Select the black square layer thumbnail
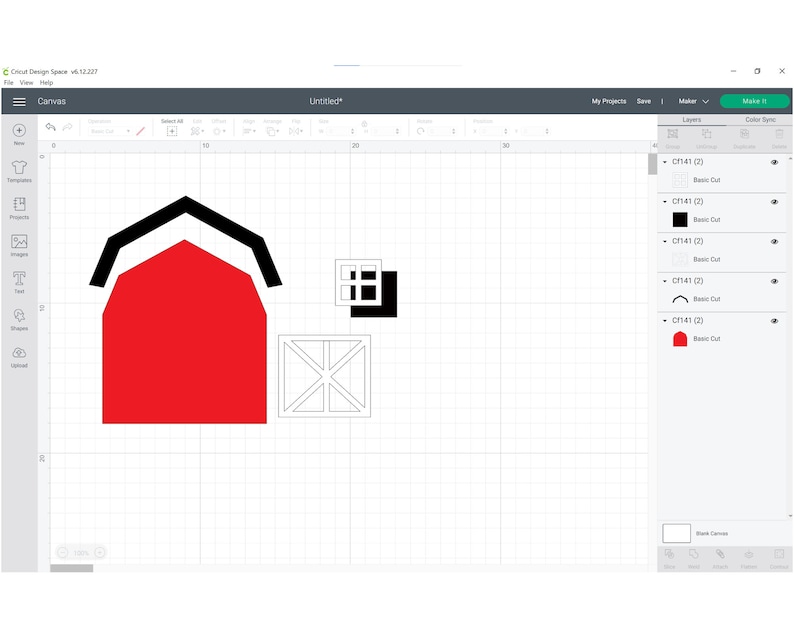 coord(680,219)
